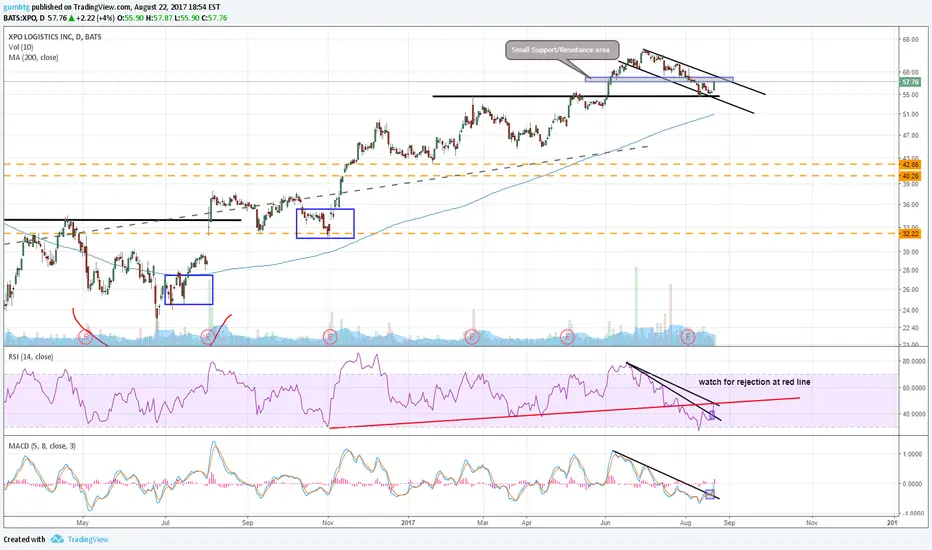Viewport: 932px width, 550px height.
Task: Click the Mar time axis label
Action: tap(483, 523)
